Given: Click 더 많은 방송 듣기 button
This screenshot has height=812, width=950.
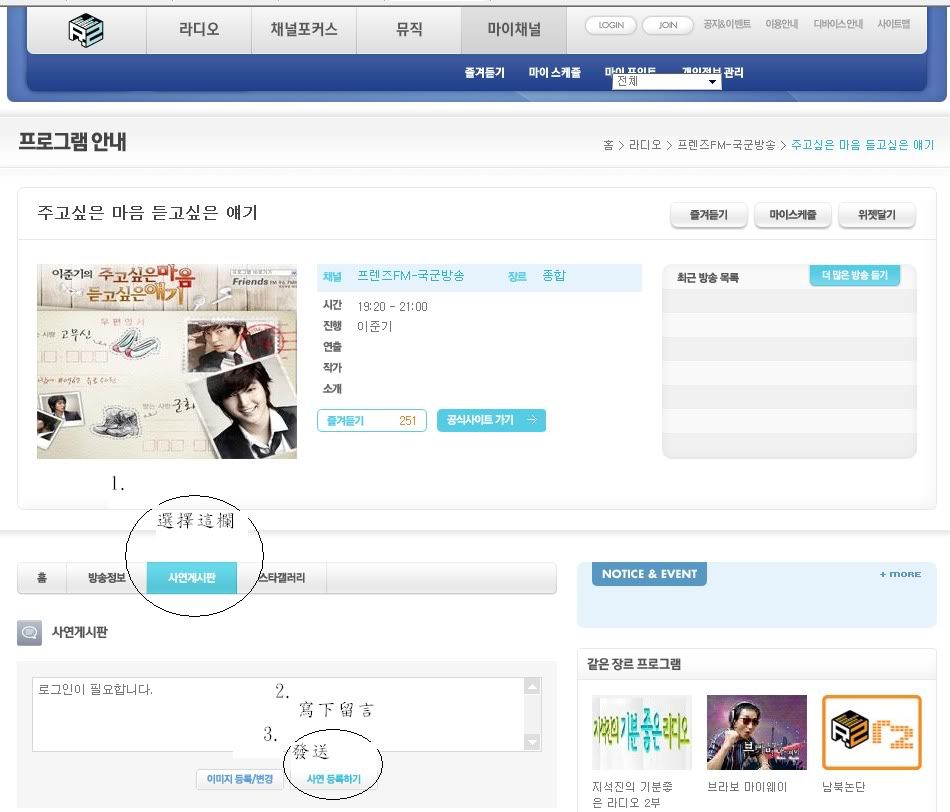Looking at the screenshot, I should click(854, 276).
